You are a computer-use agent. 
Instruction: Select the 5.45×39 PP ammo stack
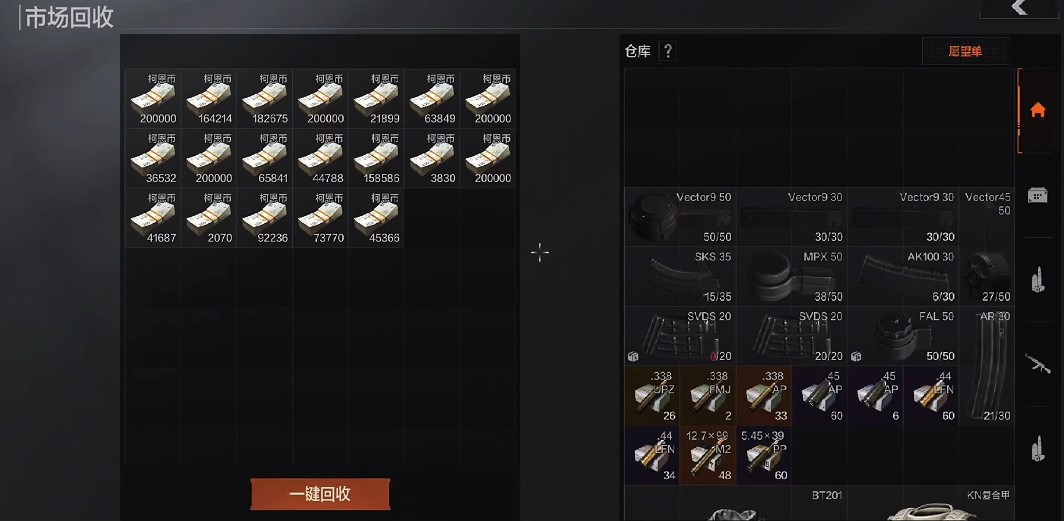(x=764, y=455)
